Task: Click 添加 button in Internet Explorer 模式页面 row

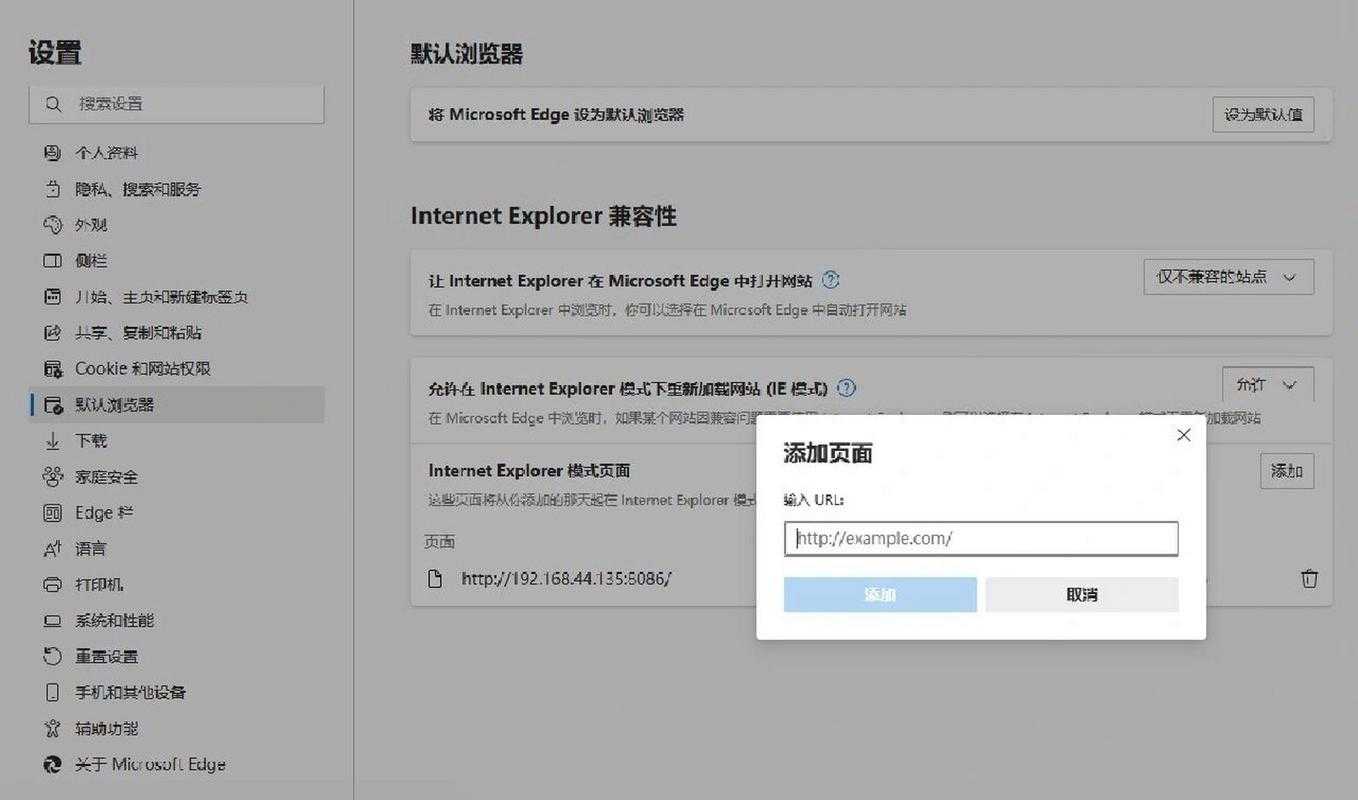Action: tap(1287, 471)
